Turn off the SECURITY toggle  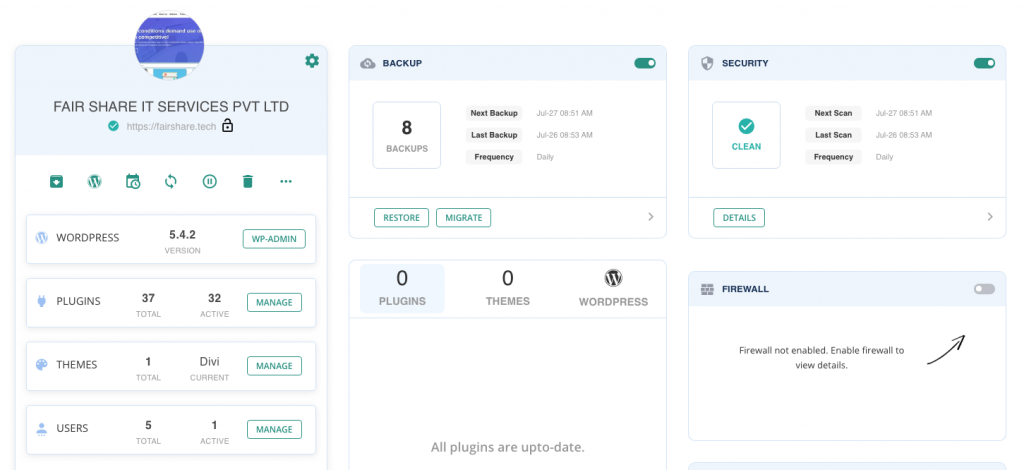point(984,63)
